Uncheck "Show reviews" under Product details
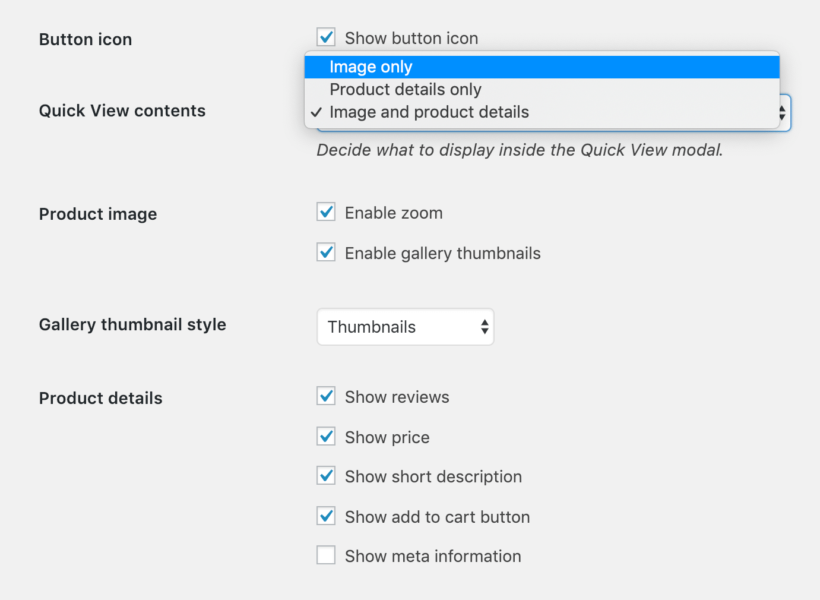Viewport: 820px width, 600px height. 325,396
